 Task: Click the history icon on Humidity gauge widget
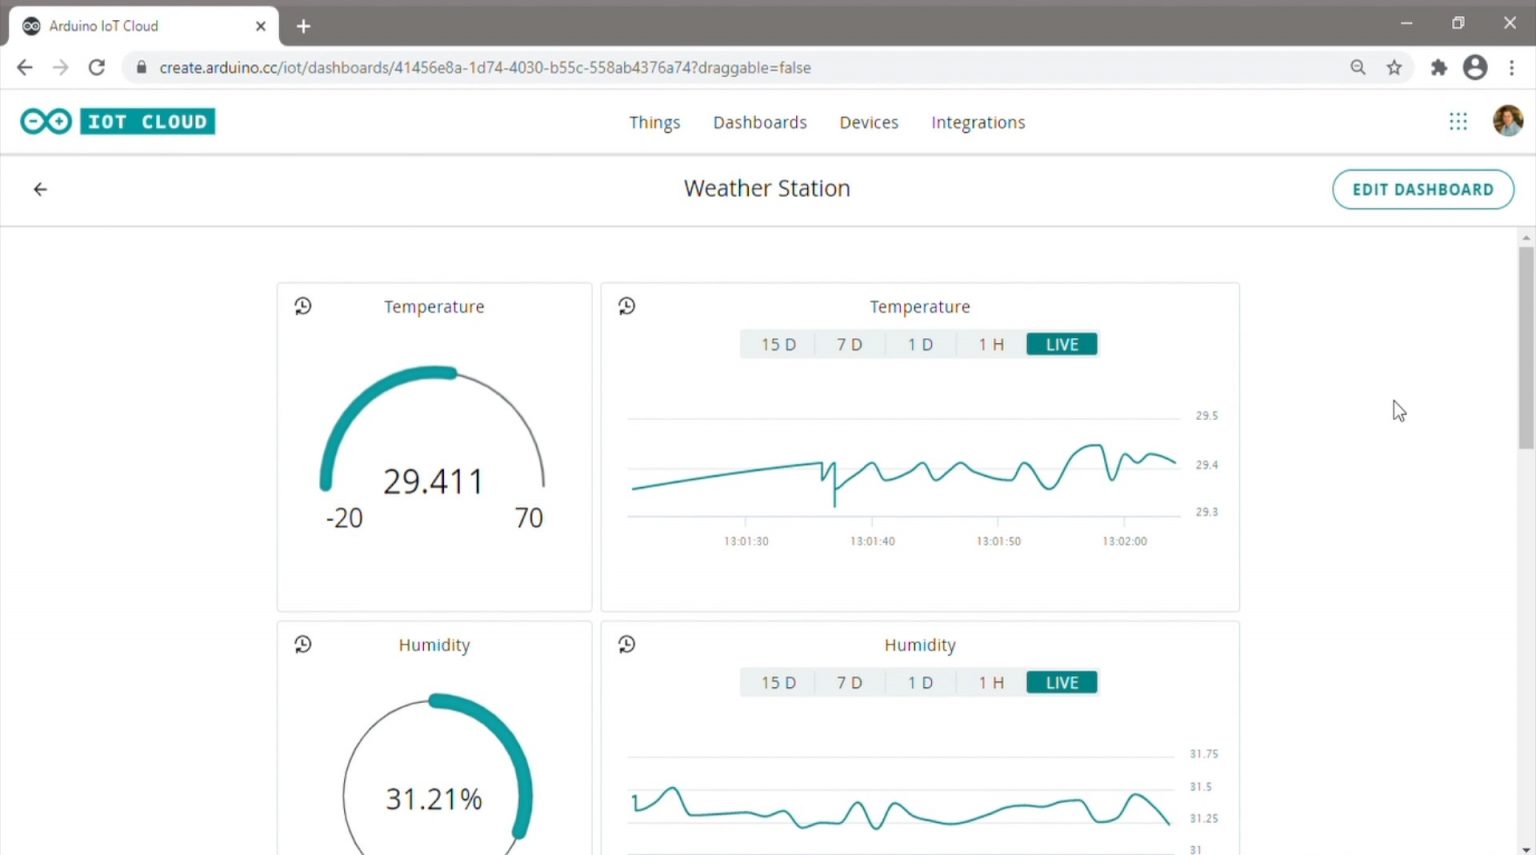[x=303, y=644]
